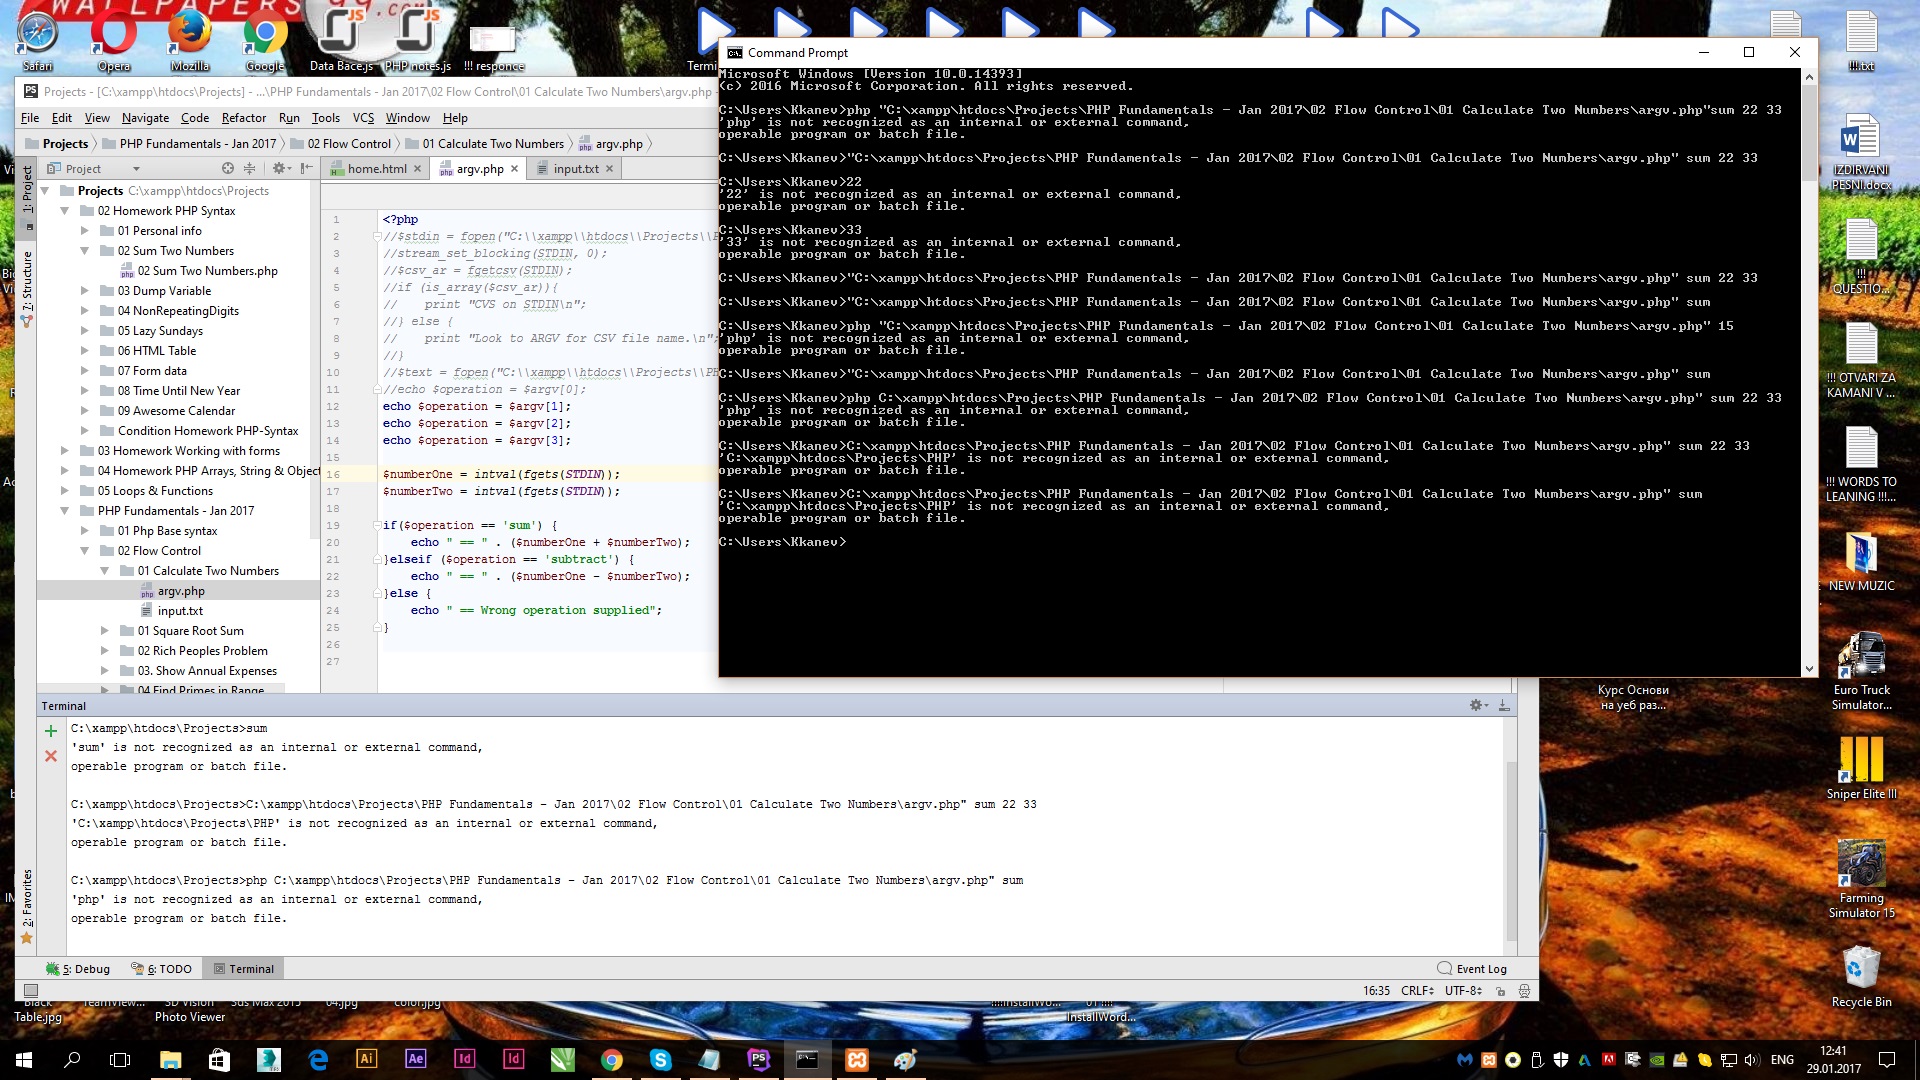Screen dimensions: 1920x1080
Task: Open the Hector inspector icon in status bar
Action: (x=1524, y=991)
